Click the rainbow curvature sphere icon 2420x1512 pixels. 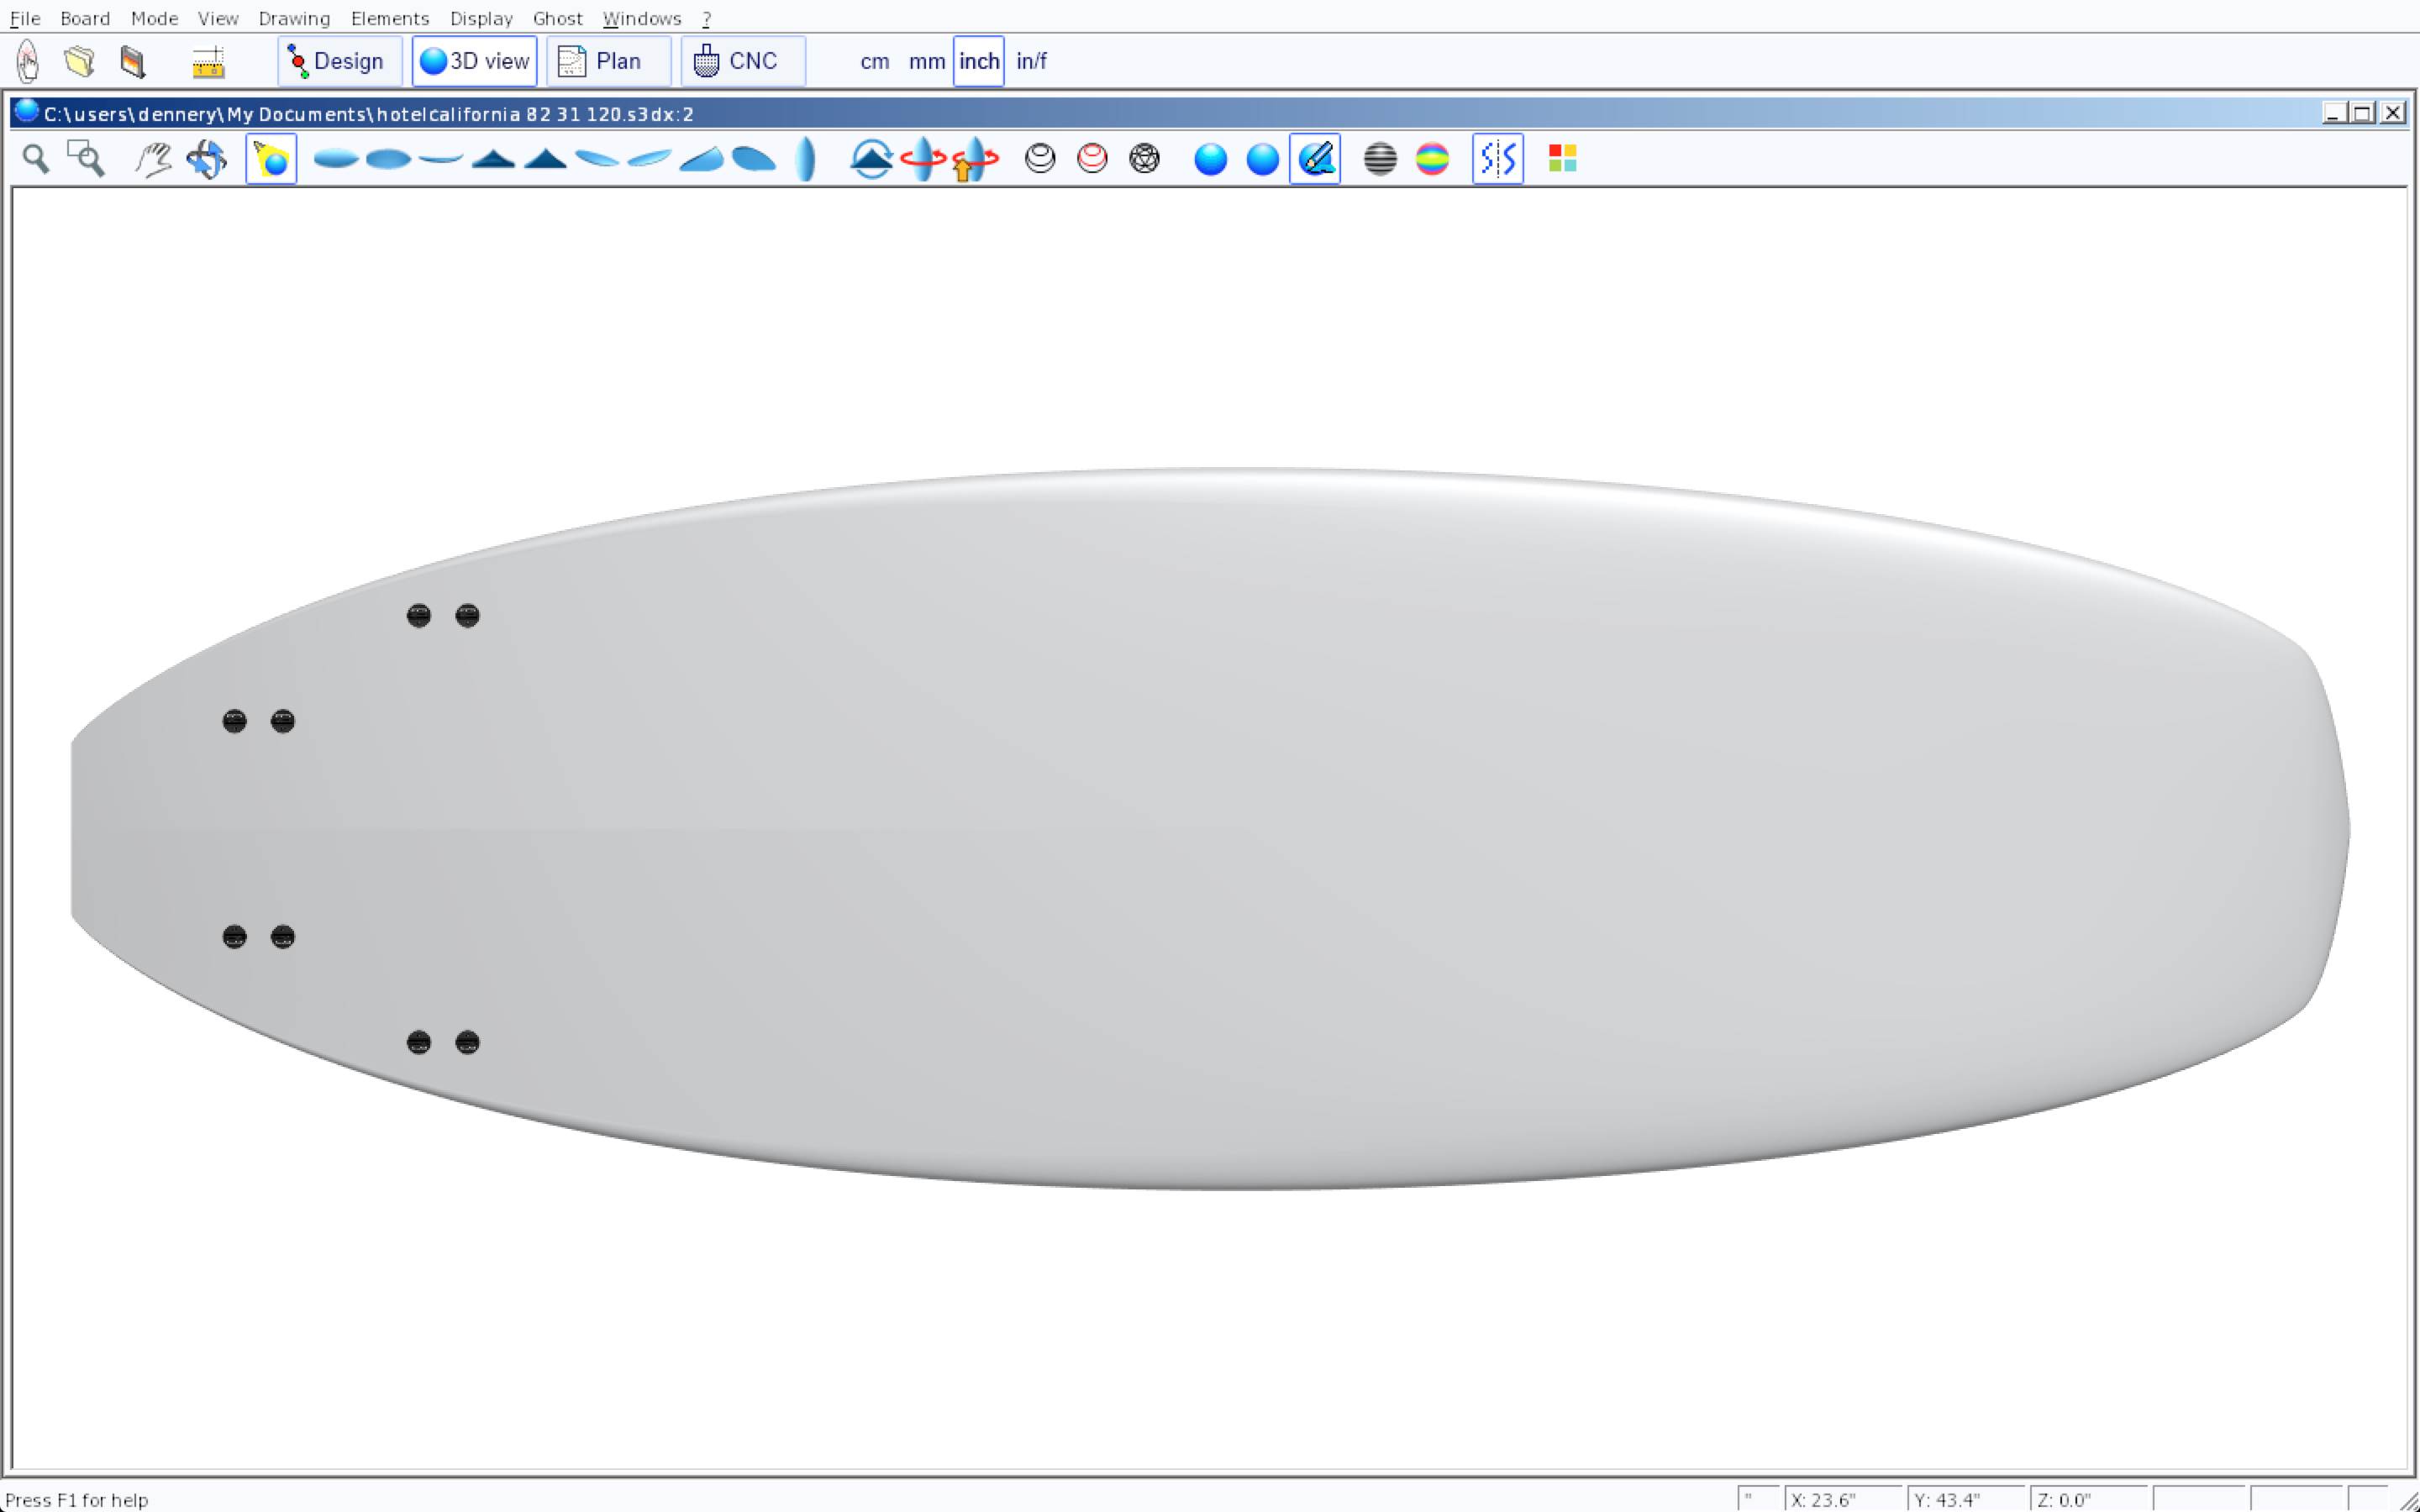point(1432,159)
